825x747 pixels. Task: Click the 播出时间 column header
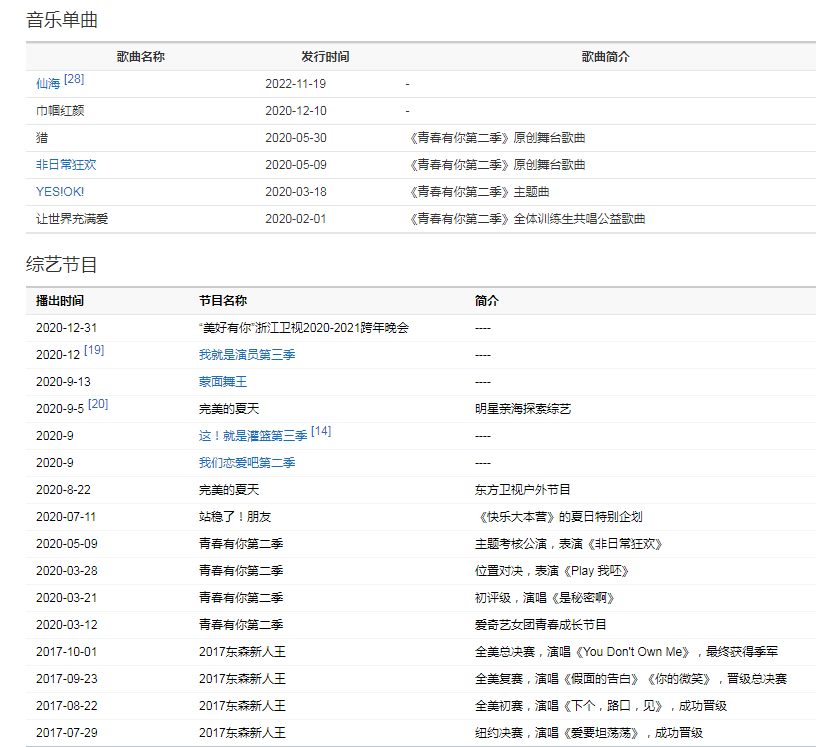click(x=60, y=301)
